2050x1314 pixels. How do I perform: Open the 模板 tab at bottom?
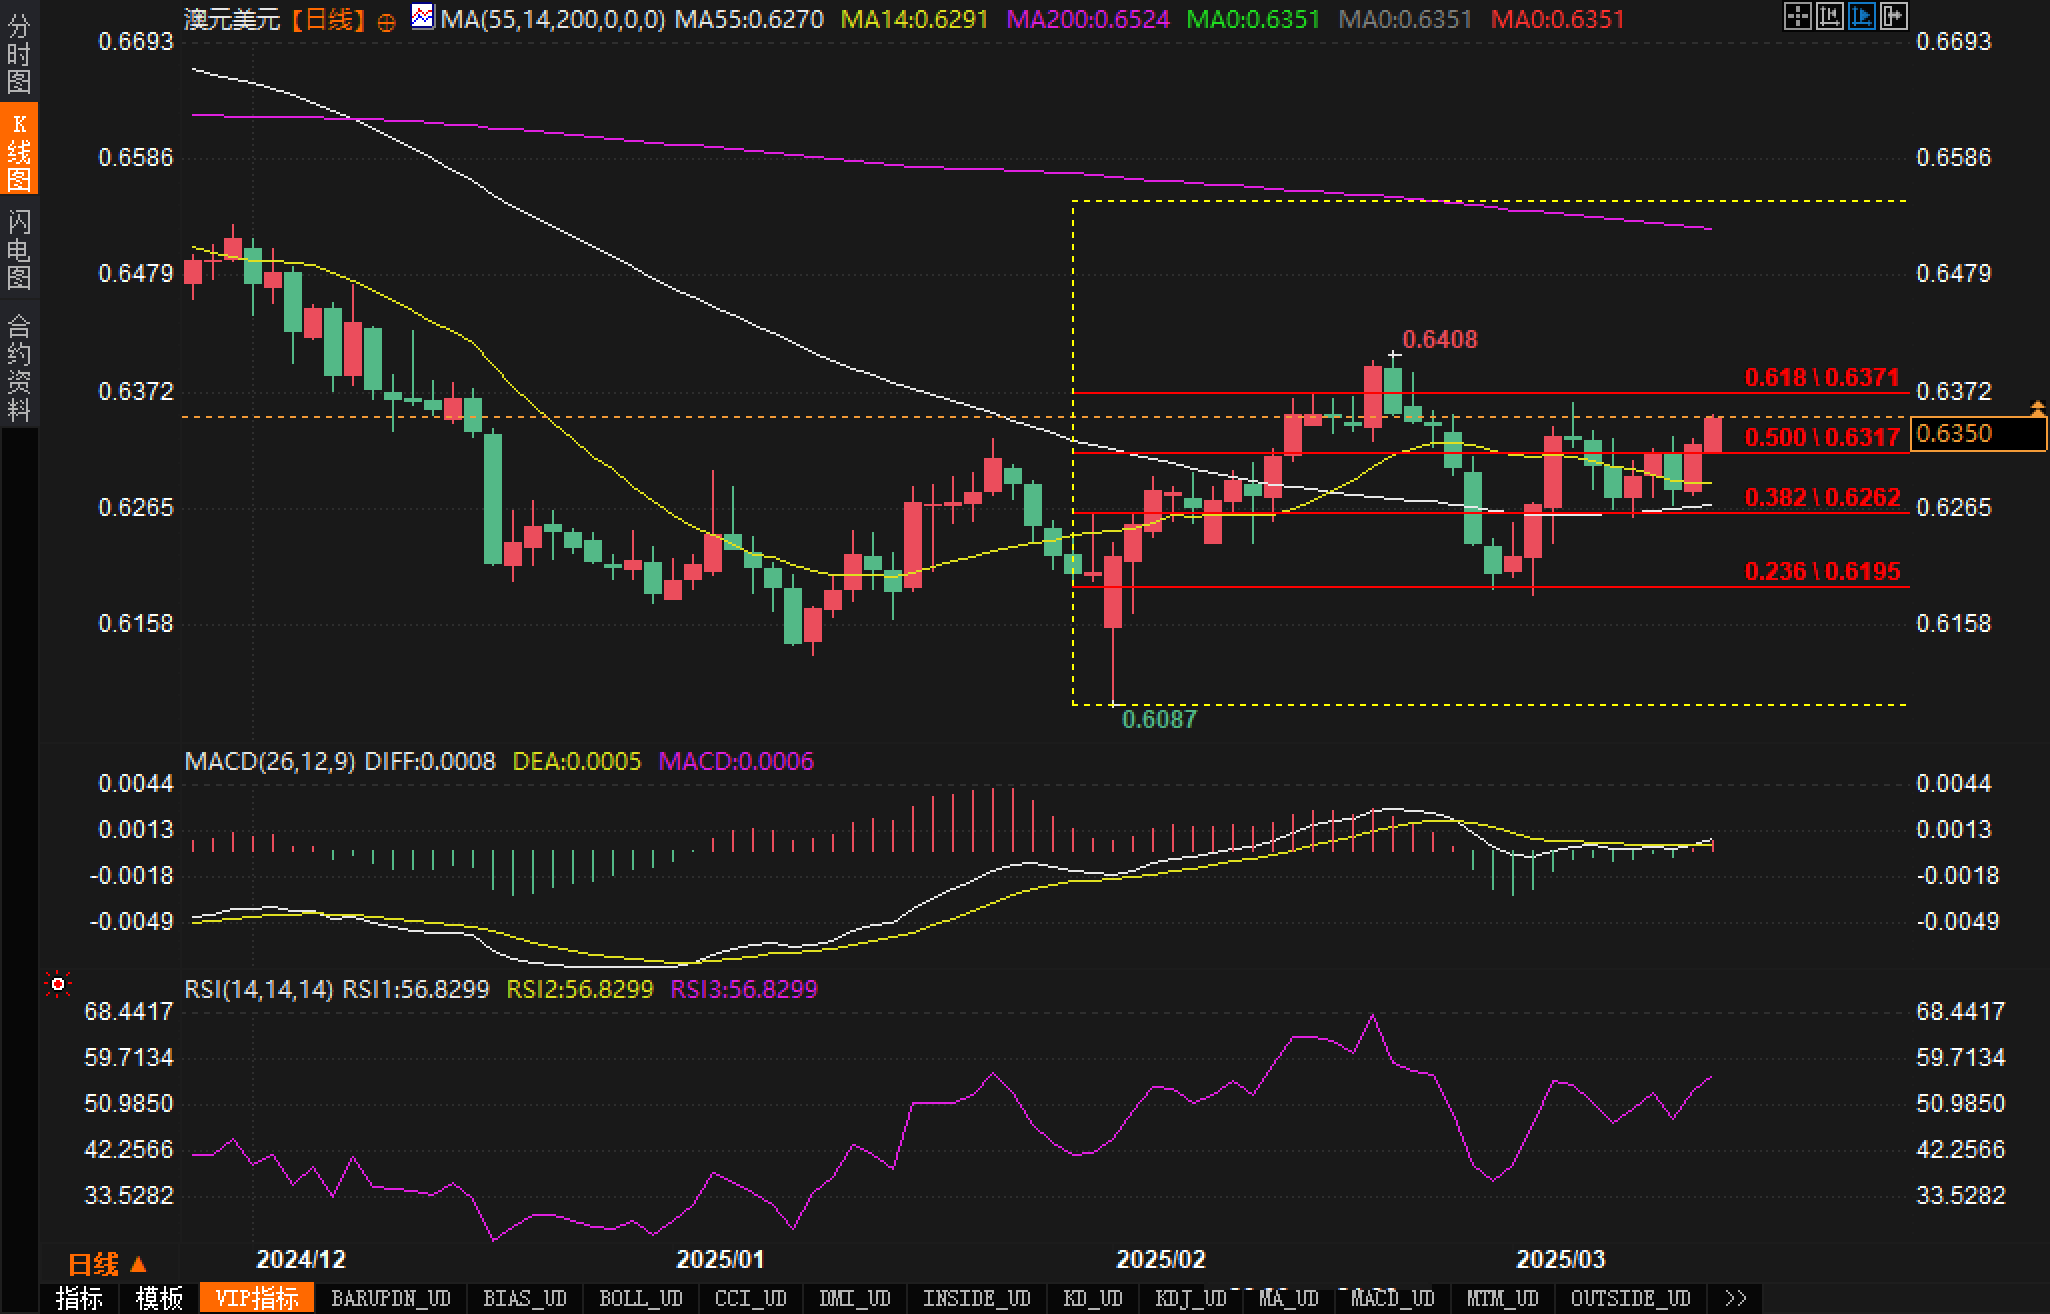[x=159, y=1298]
